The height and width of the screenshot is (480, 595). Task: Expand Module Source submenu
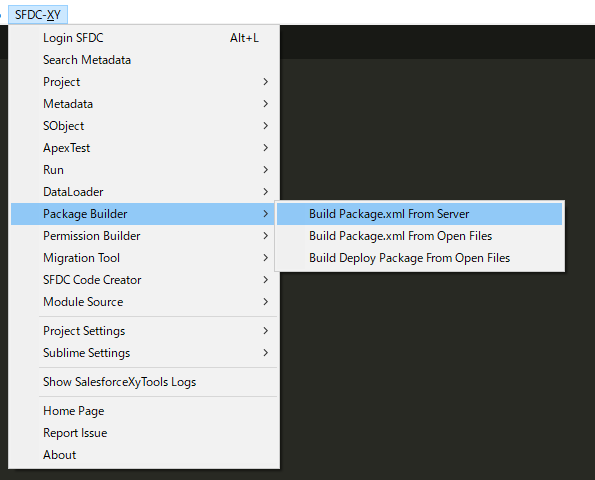144,302
